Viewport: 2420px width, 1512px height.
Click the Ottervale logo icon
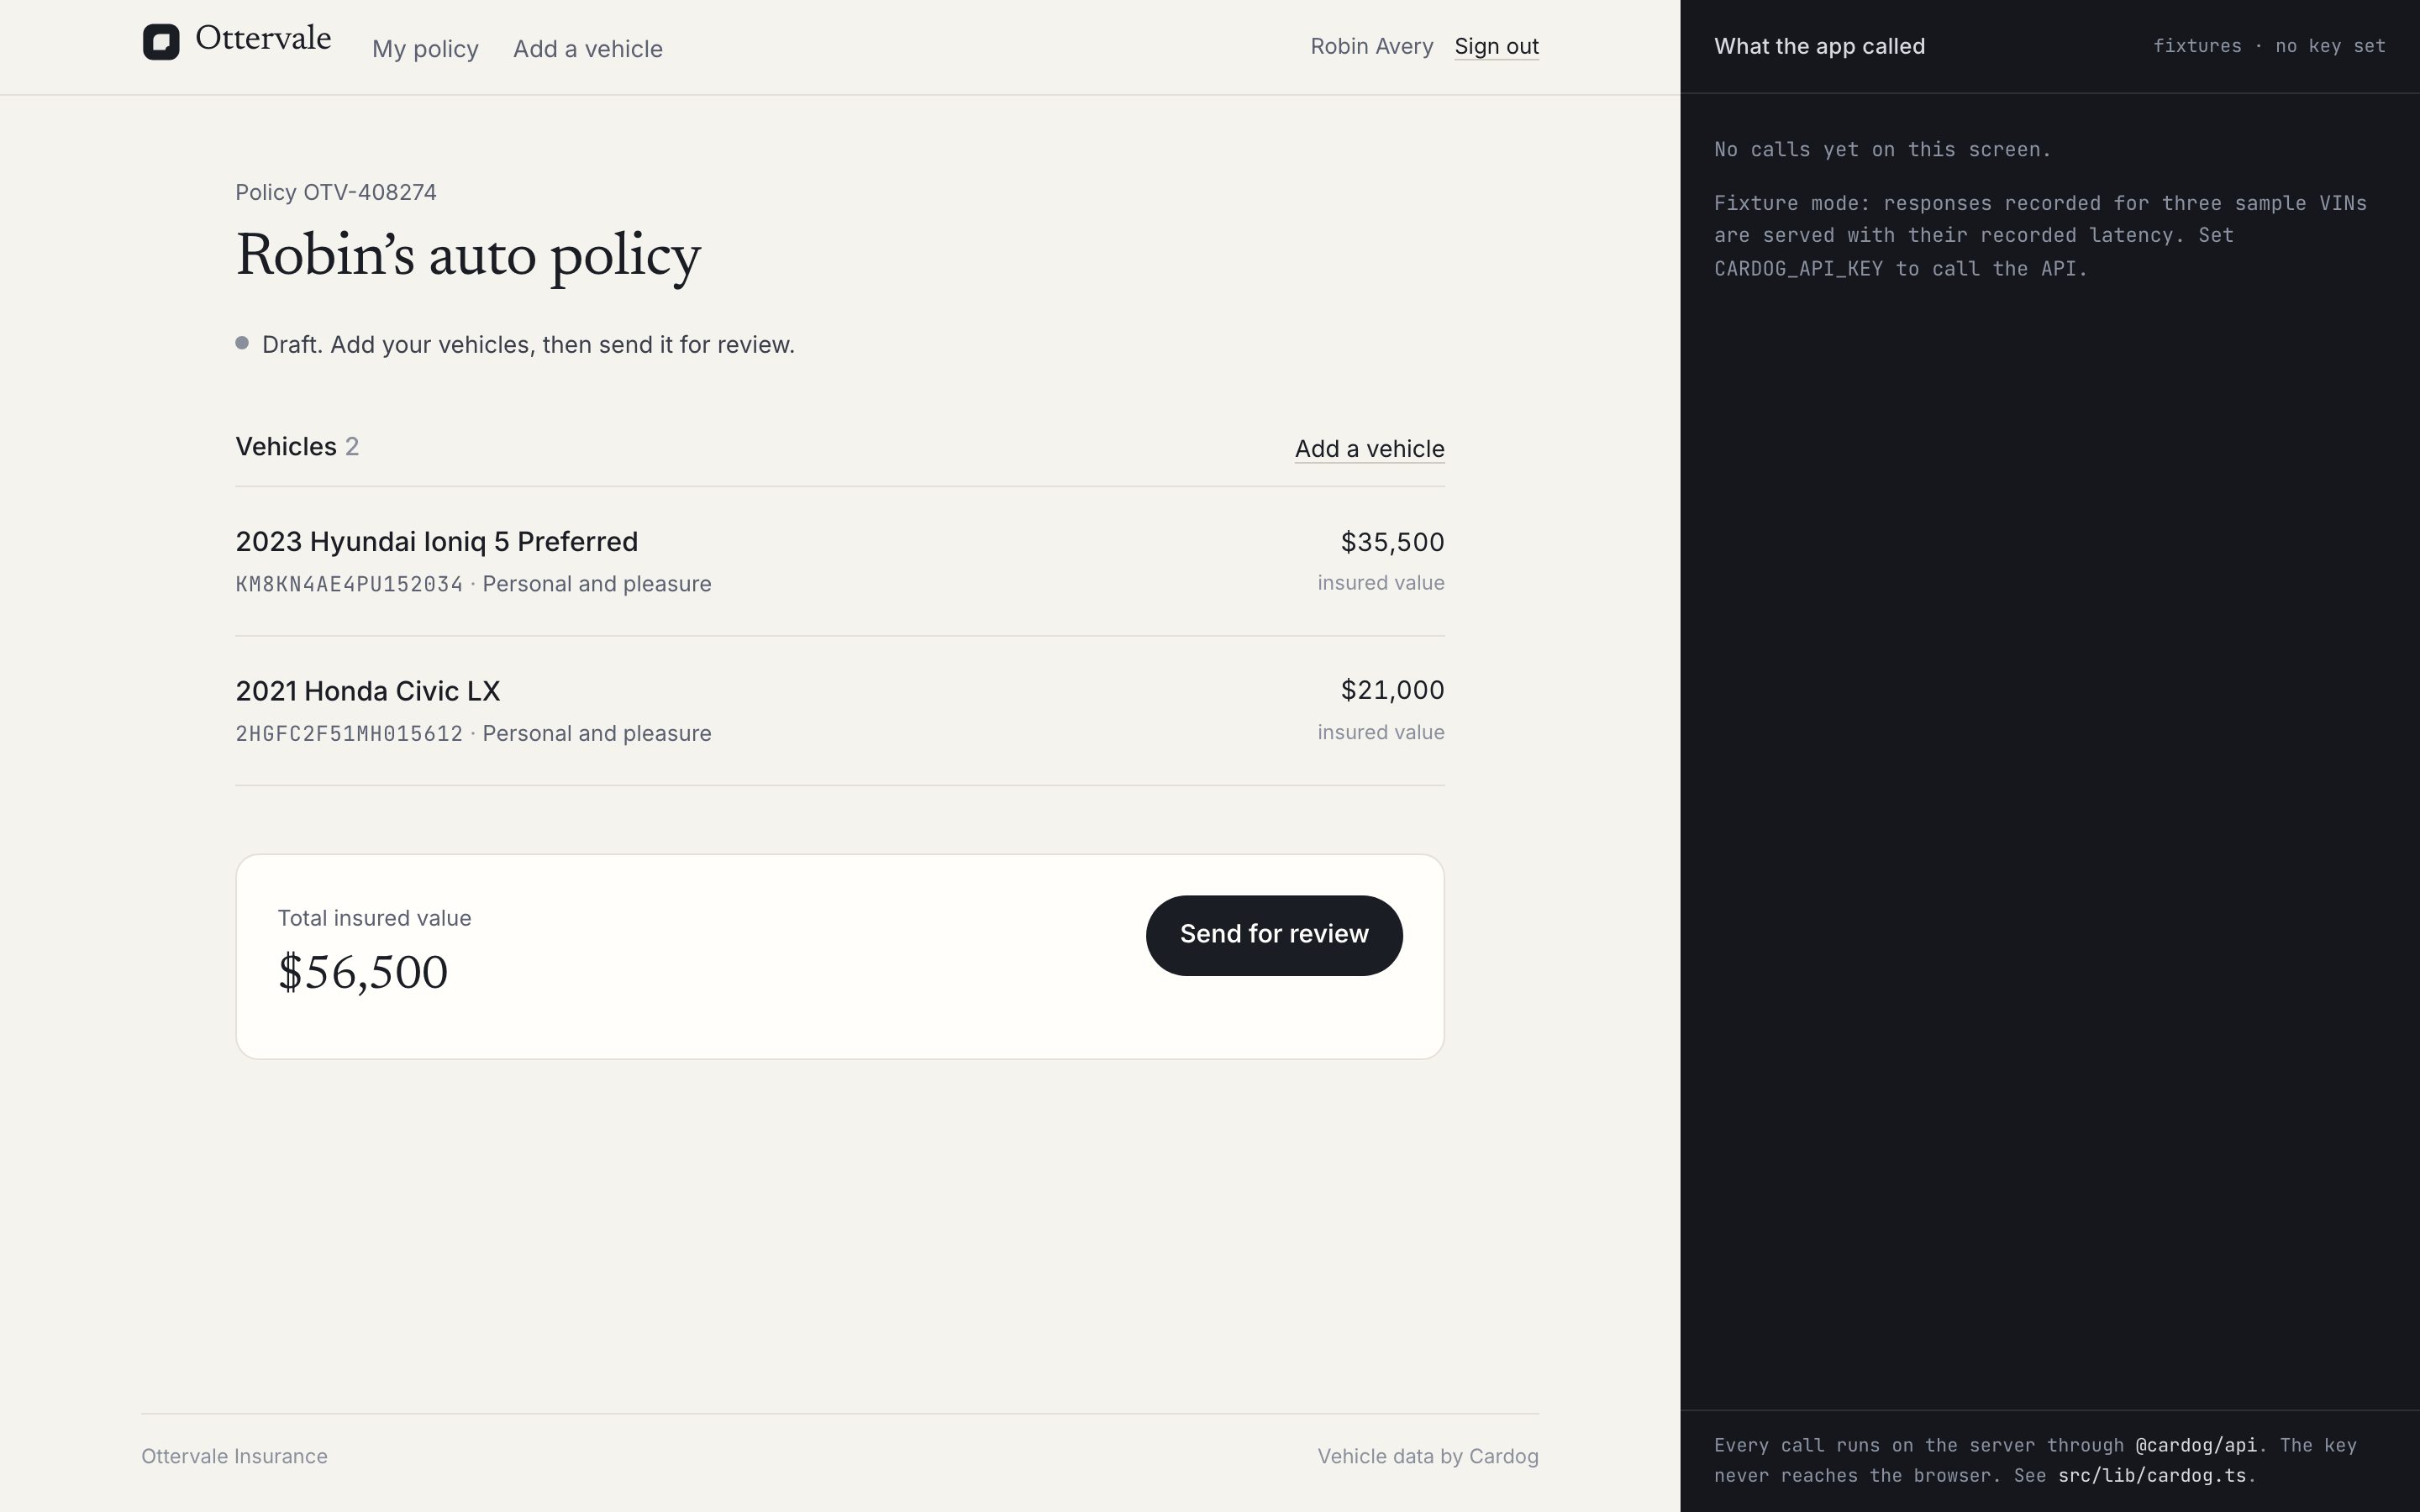(x=161, y=42)
